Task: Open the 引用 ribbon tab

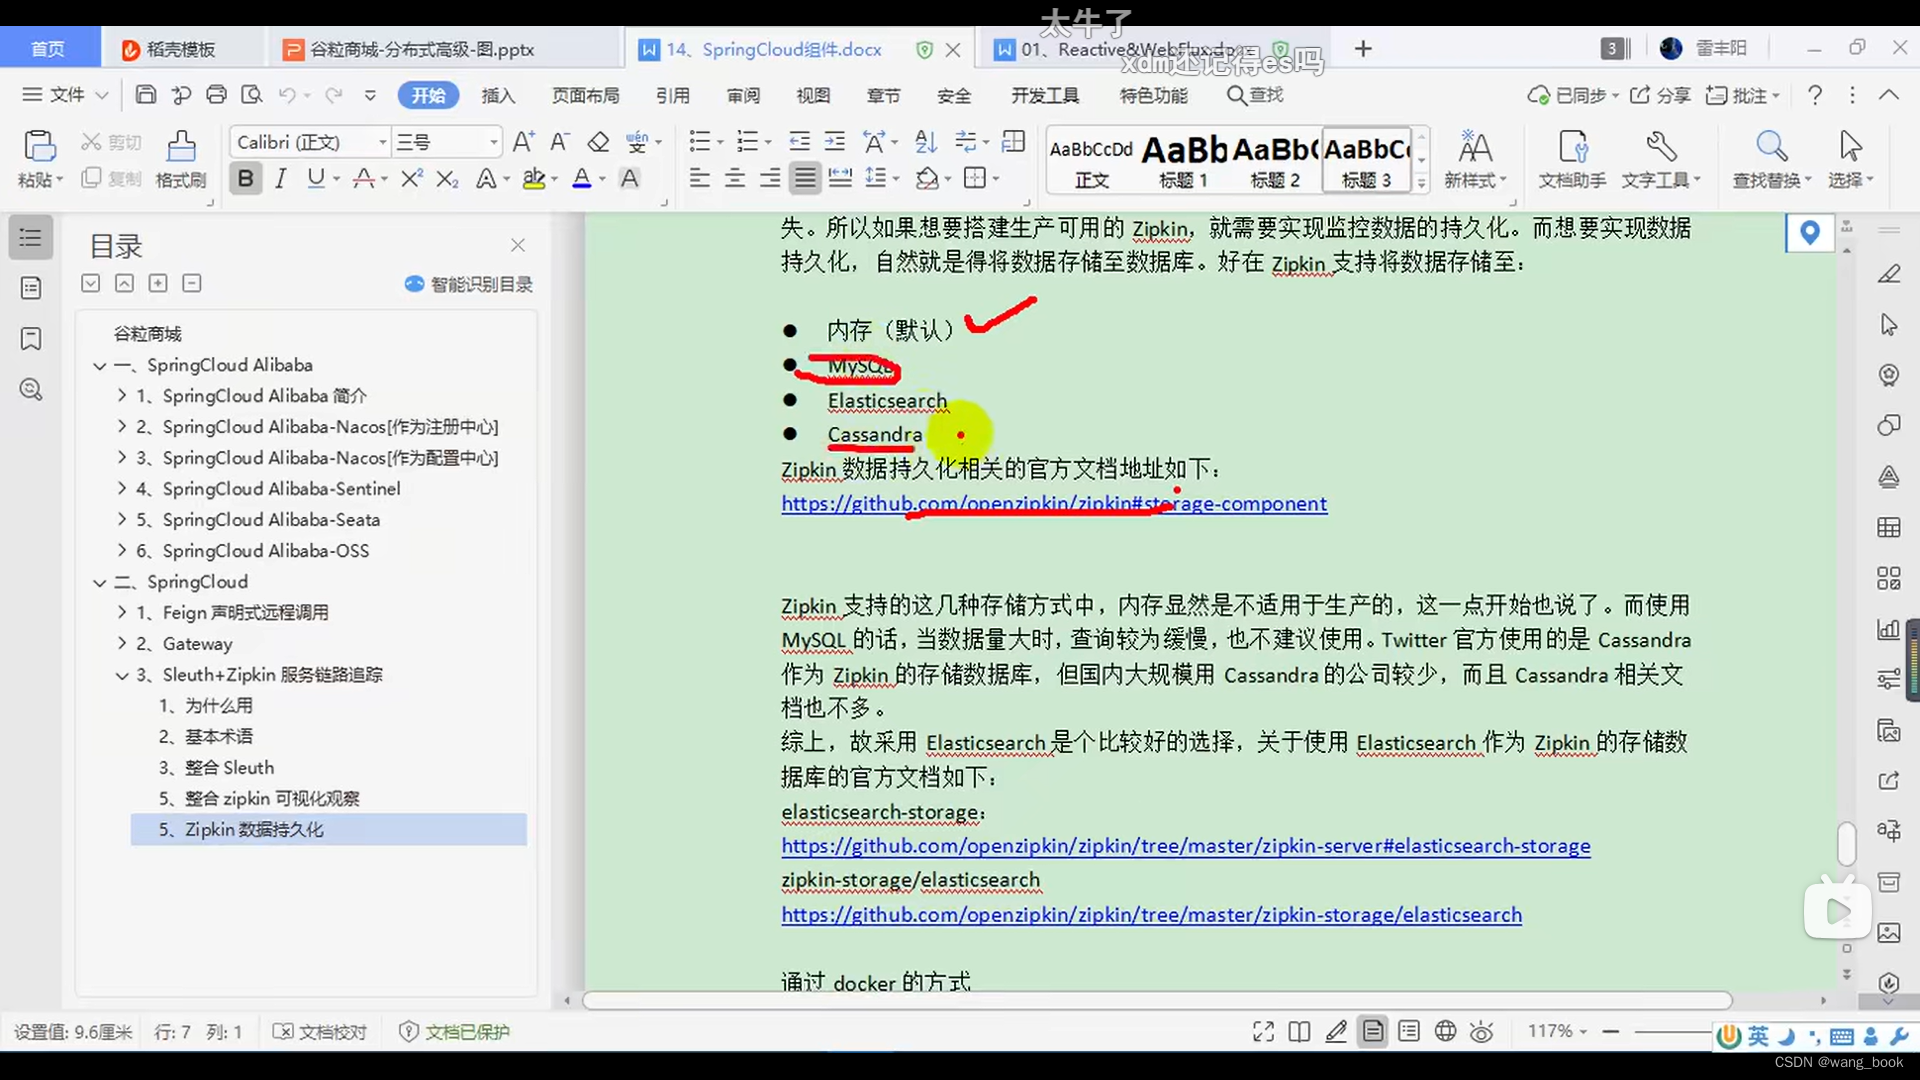Action: coord(672,95)
